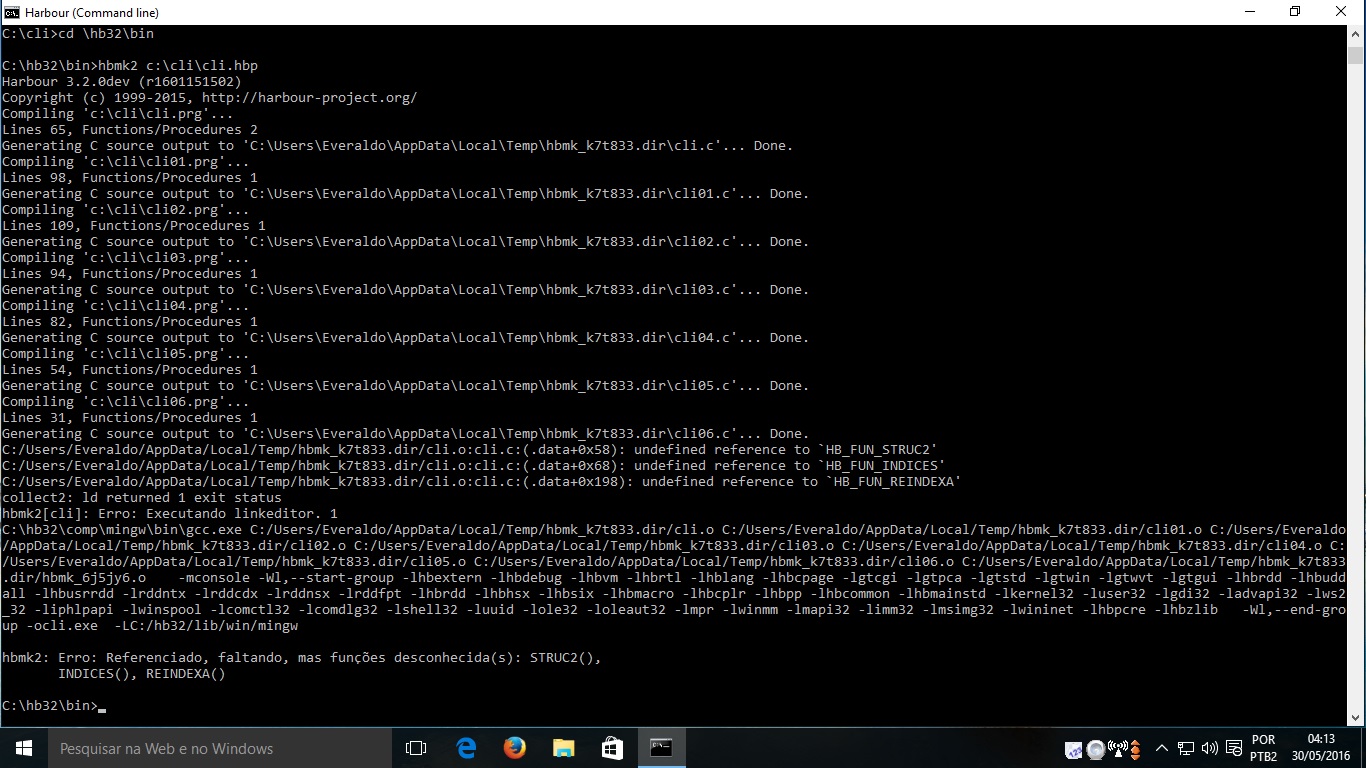
Task: Open the volume control tray icon
Action: 1209,748
